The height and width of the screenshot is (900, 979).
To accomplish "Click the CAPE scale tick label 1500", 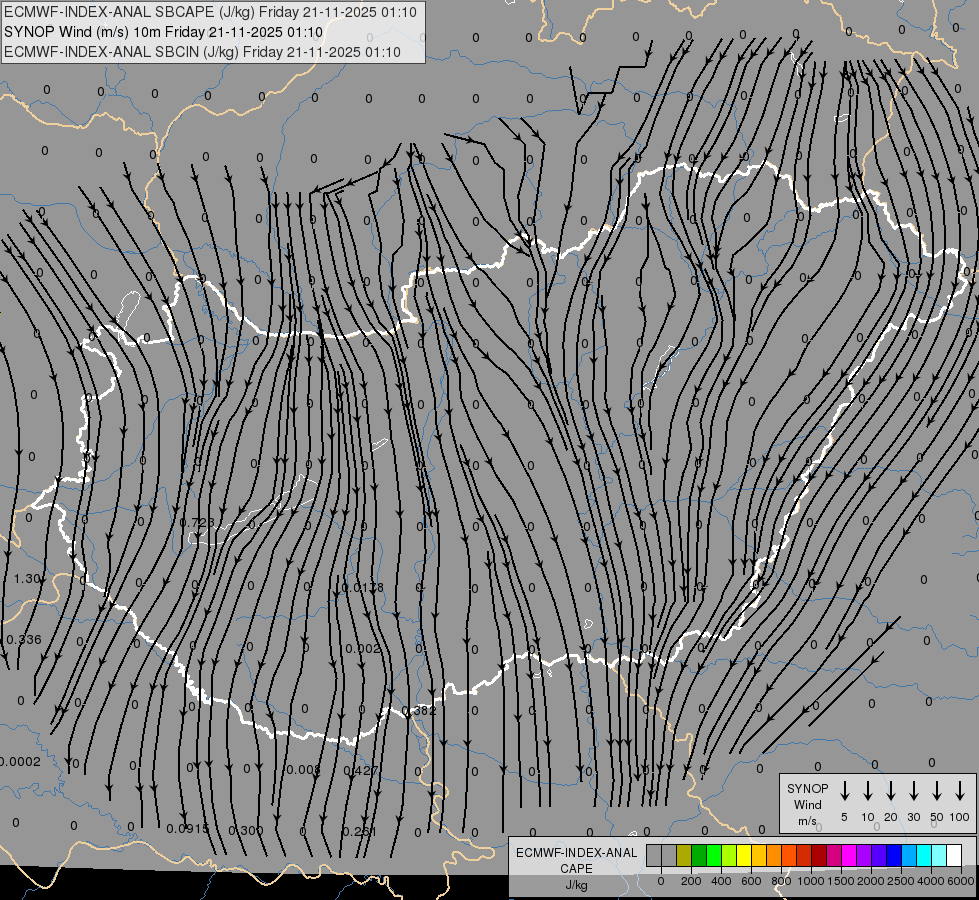I will coord(840,881).
